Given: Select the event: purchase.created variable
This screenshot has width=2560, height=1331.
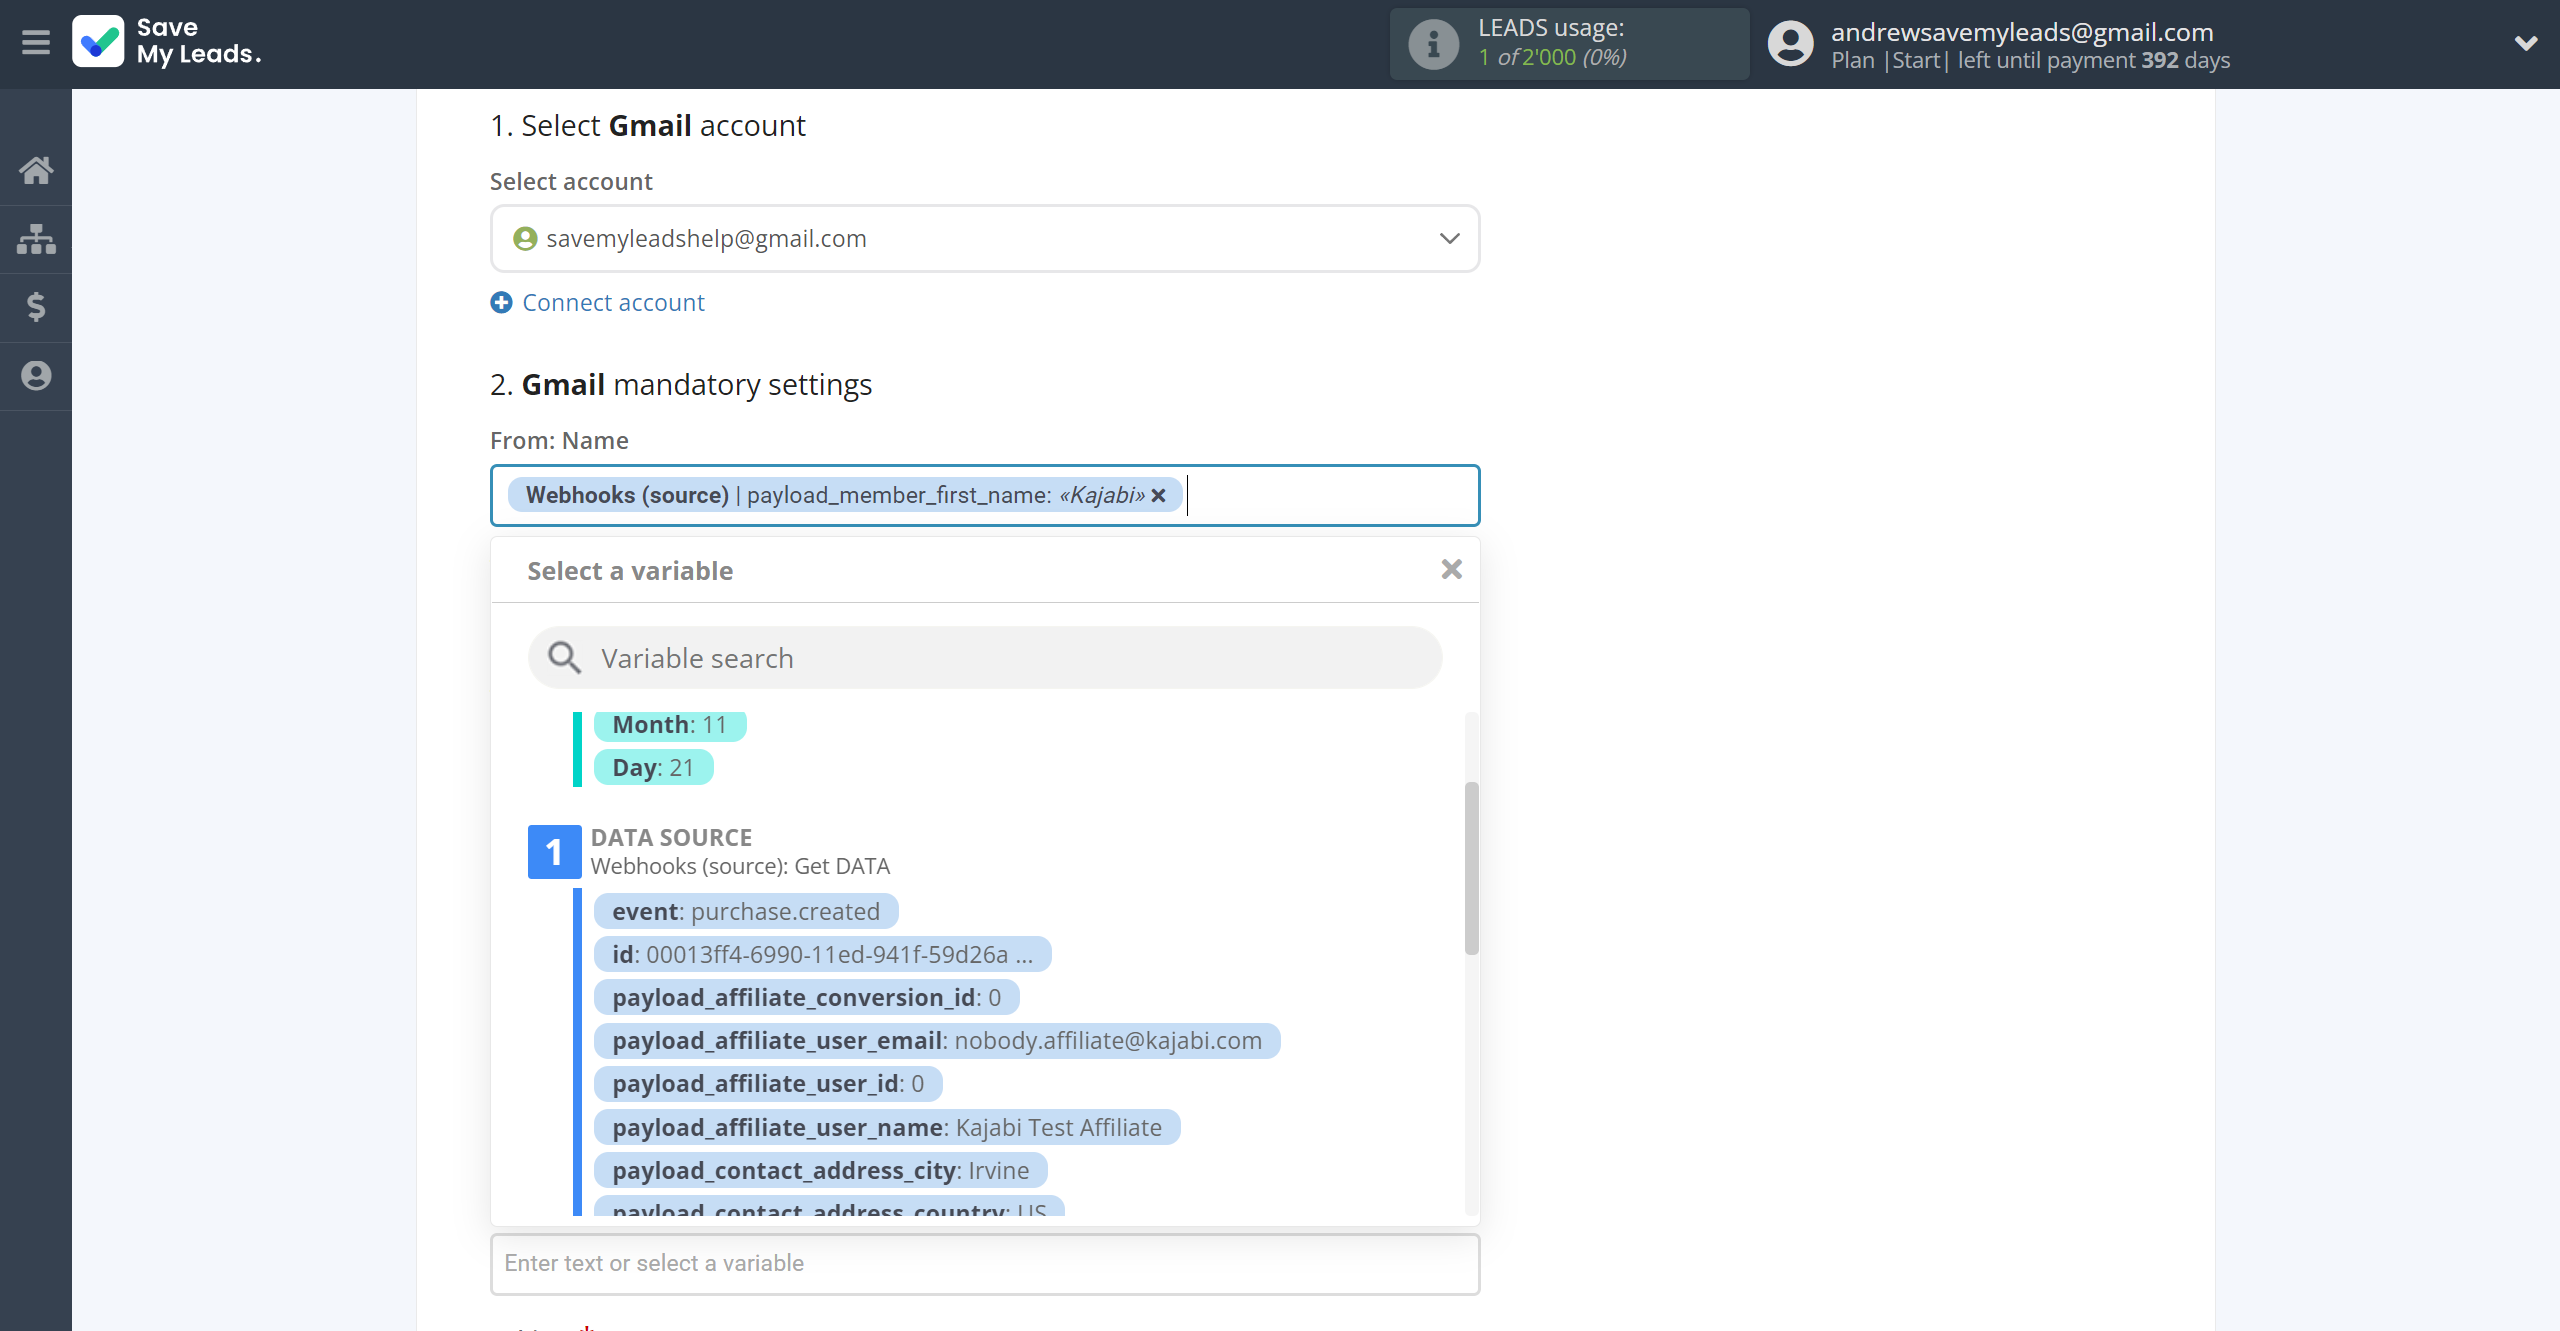Looking at the screenshot, I should tap(746, 912).
